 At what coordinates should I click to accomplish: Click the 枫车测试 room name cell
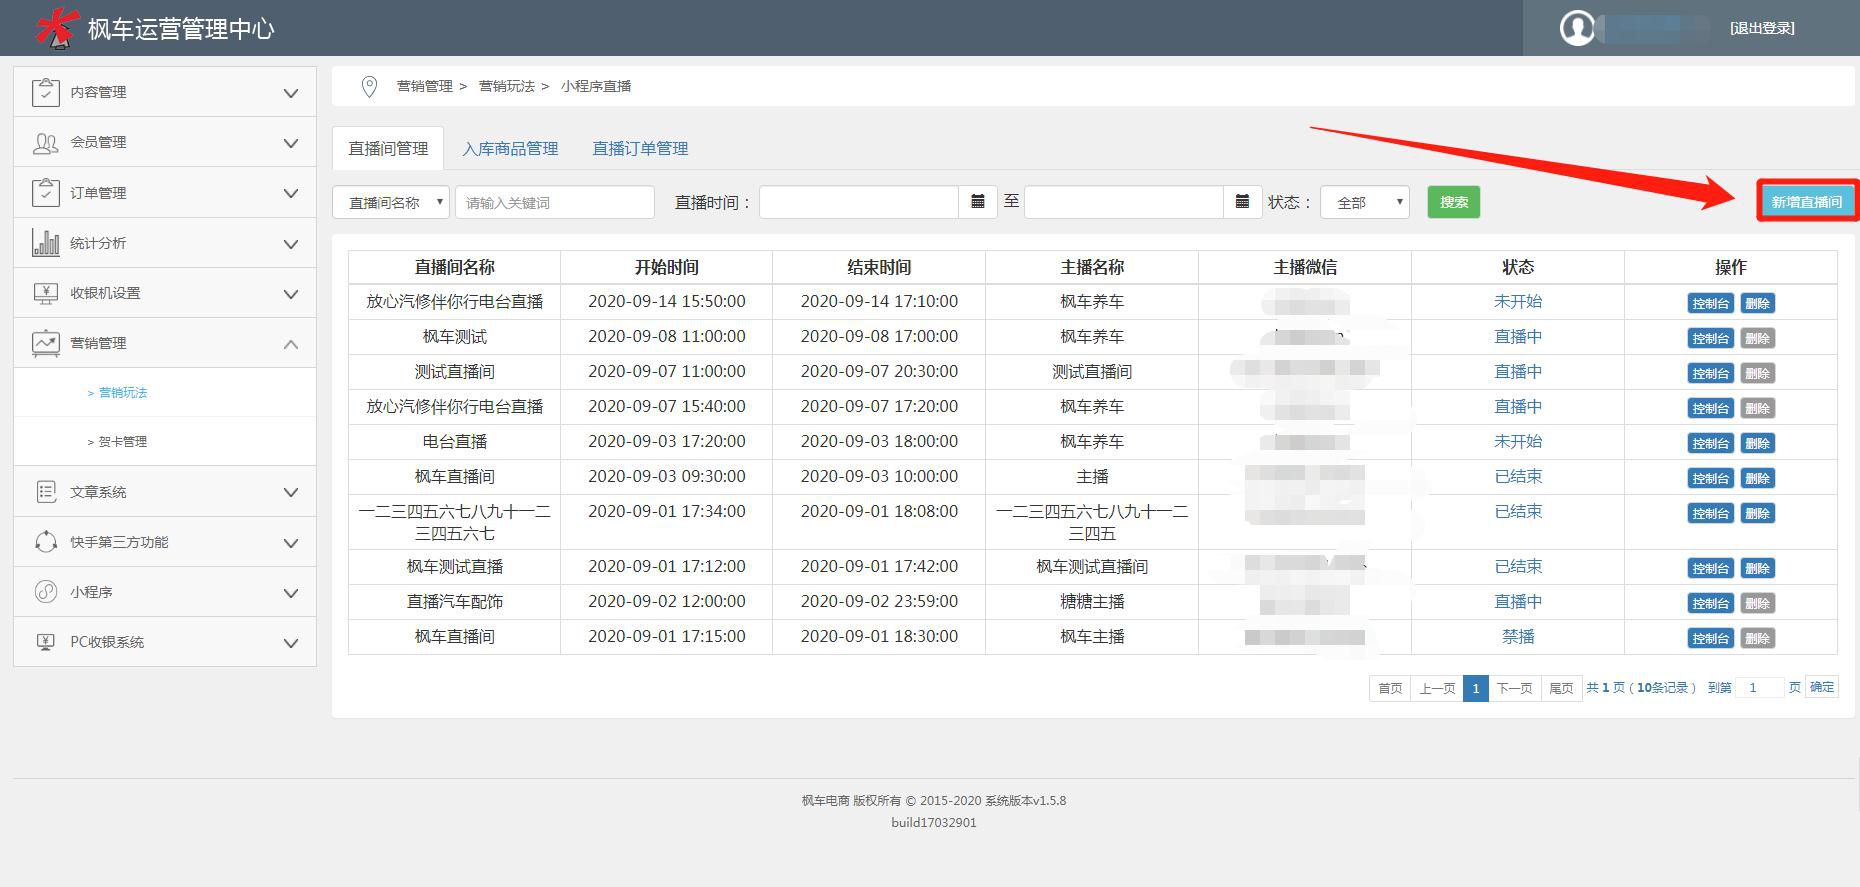click(455, 337)
